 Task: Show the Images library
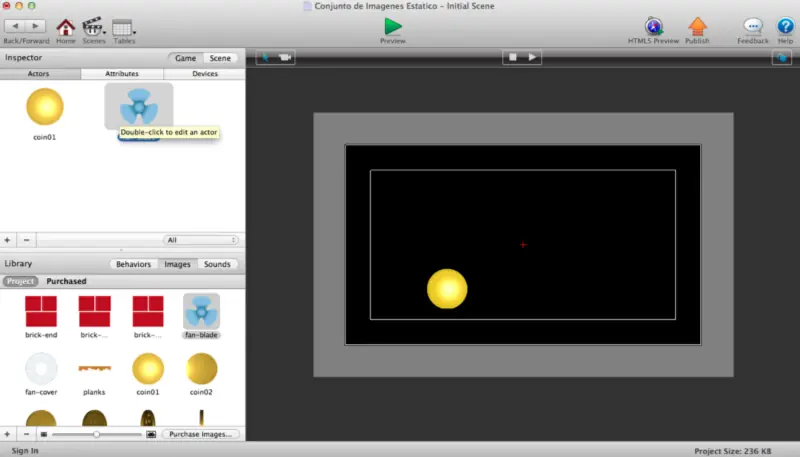177,264
